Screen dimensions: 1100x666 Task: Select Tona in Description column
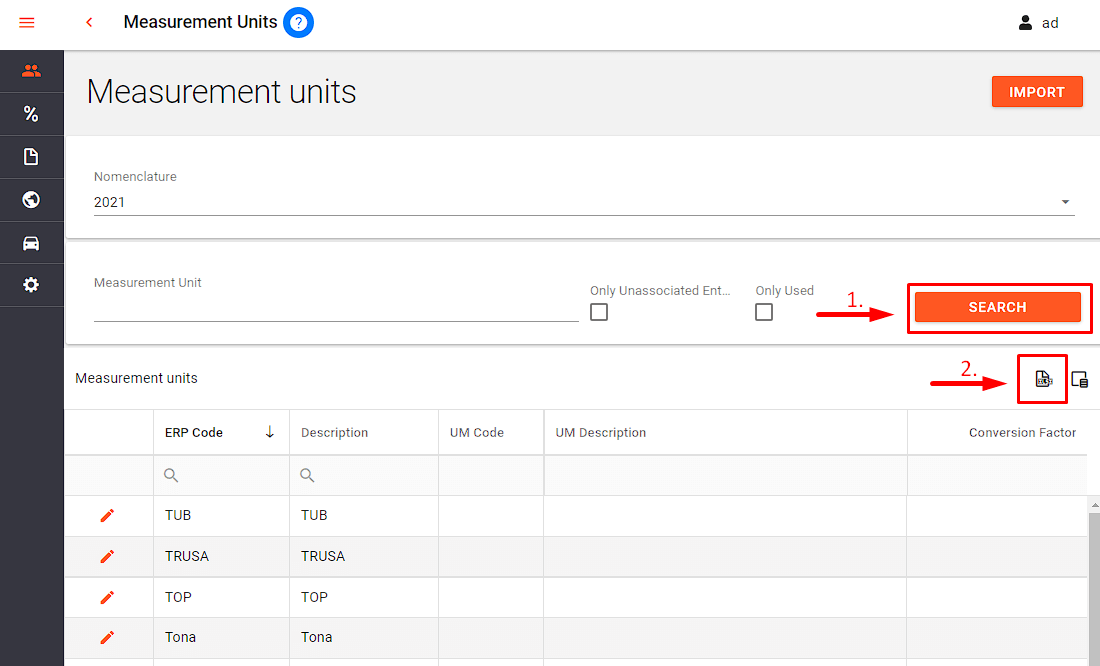316,637
